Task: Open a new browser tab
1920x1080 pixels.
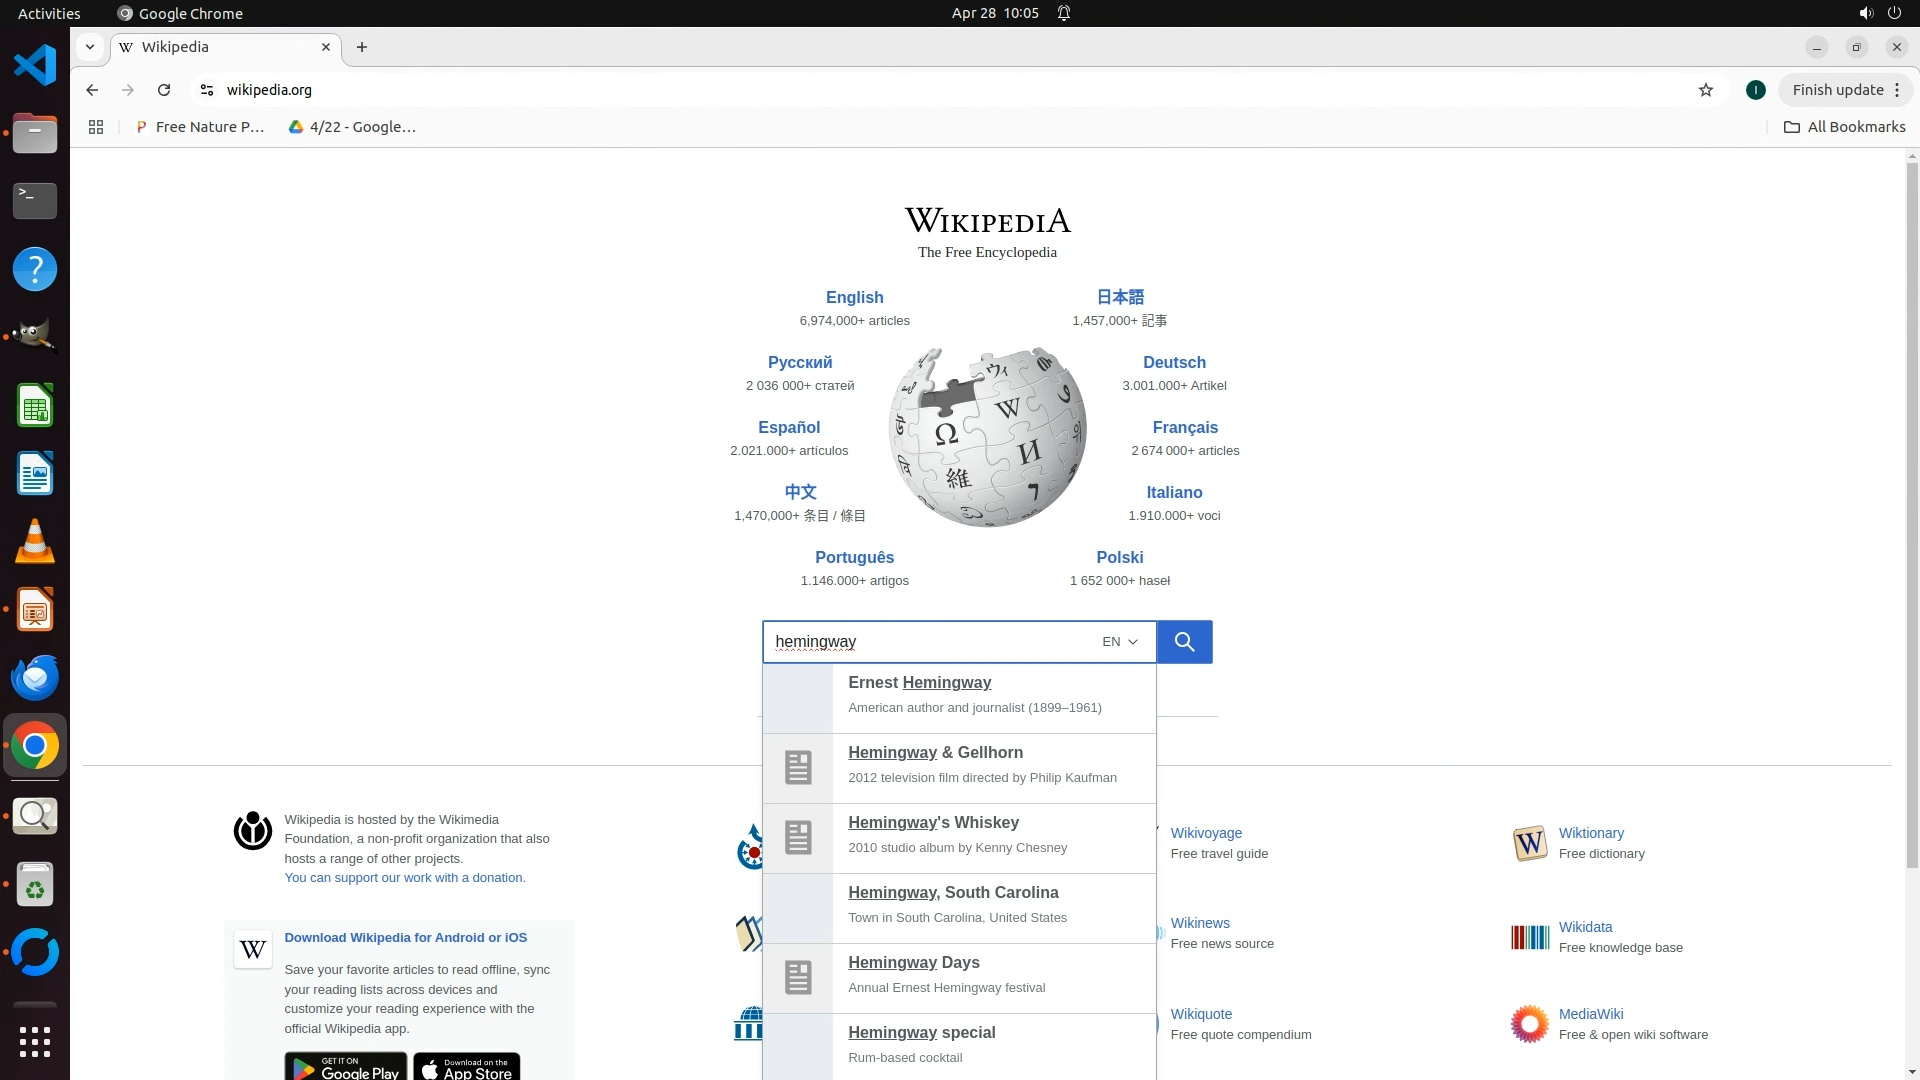Action: point(362,47)
